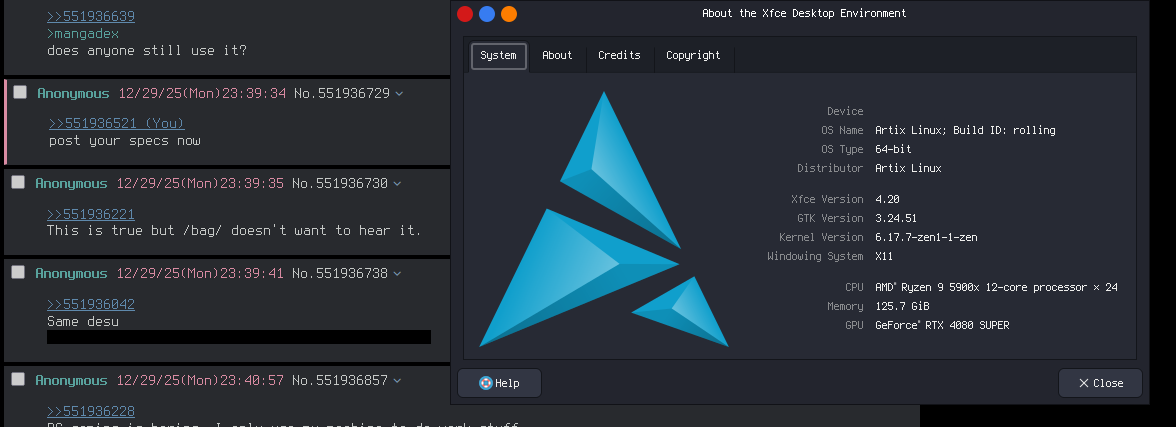Click the blacked-out spoiler bar under Same desu
This screenshot has height=427, width=1176.
238,337
